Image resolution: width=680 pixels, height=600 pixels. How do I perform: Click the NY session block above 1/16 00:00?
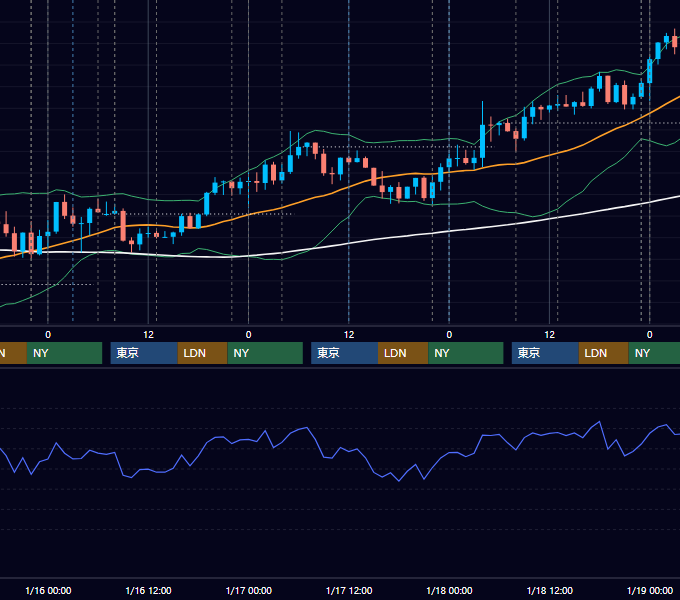pyautogui.click(x=64, y=353)
